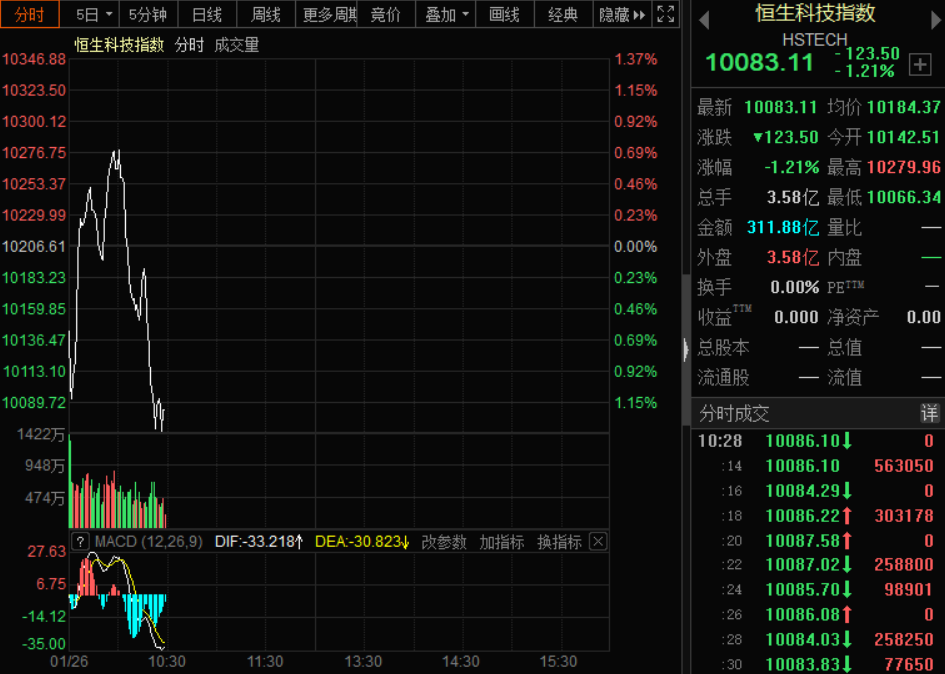Click the latest price 10083.11 in header
This screenshot has width=945, height=674.
click(x=759, y=63)
